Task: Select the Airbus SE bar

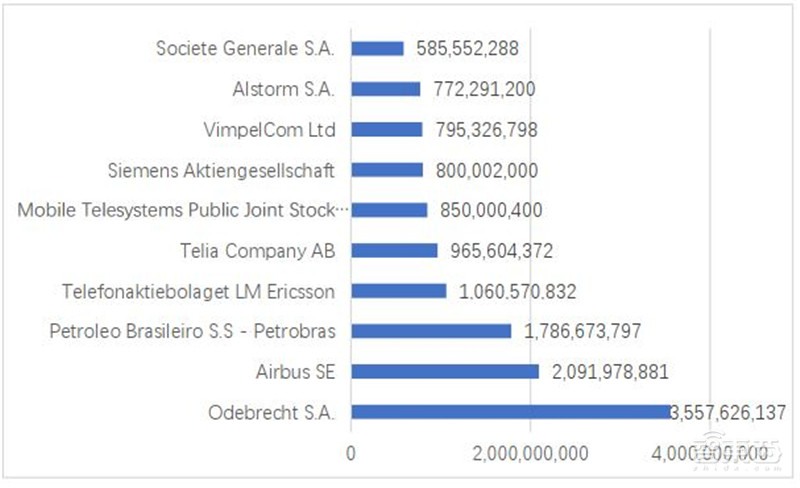Action: point(445,372)
